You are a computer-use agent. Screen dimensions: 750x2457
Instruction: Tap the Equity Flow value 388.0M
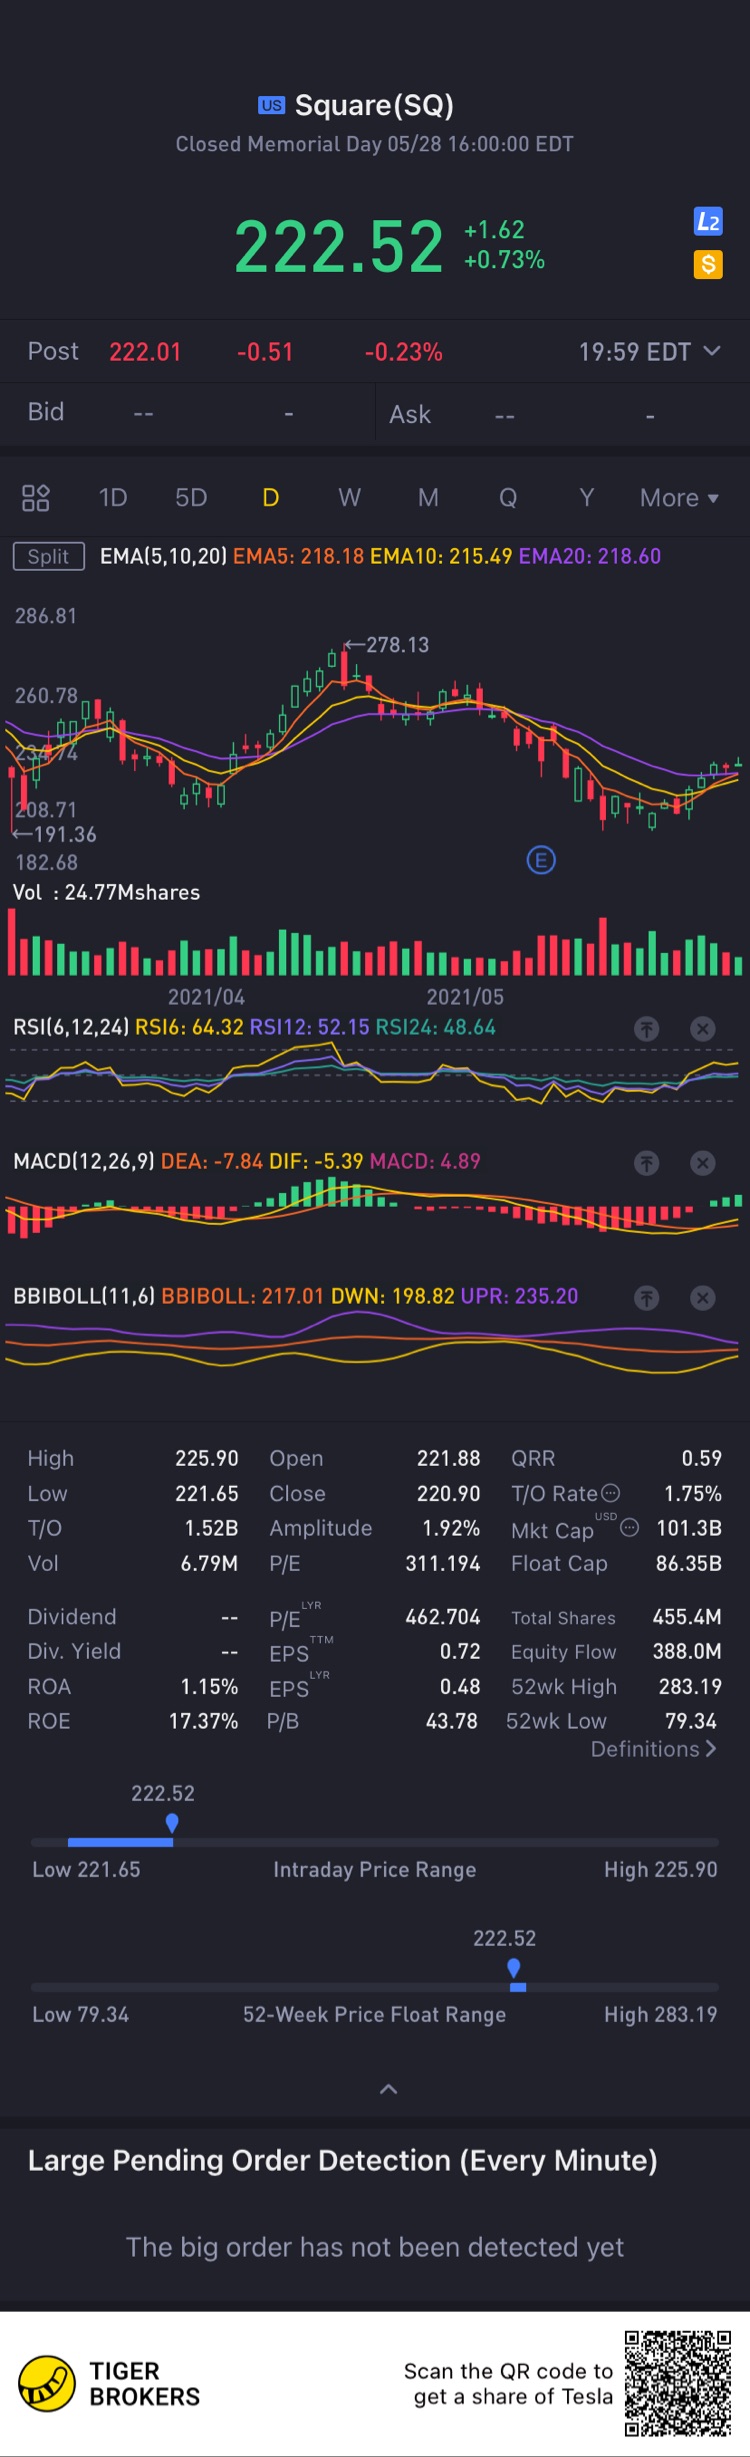pyautogui.click(x=687, y=1652)
